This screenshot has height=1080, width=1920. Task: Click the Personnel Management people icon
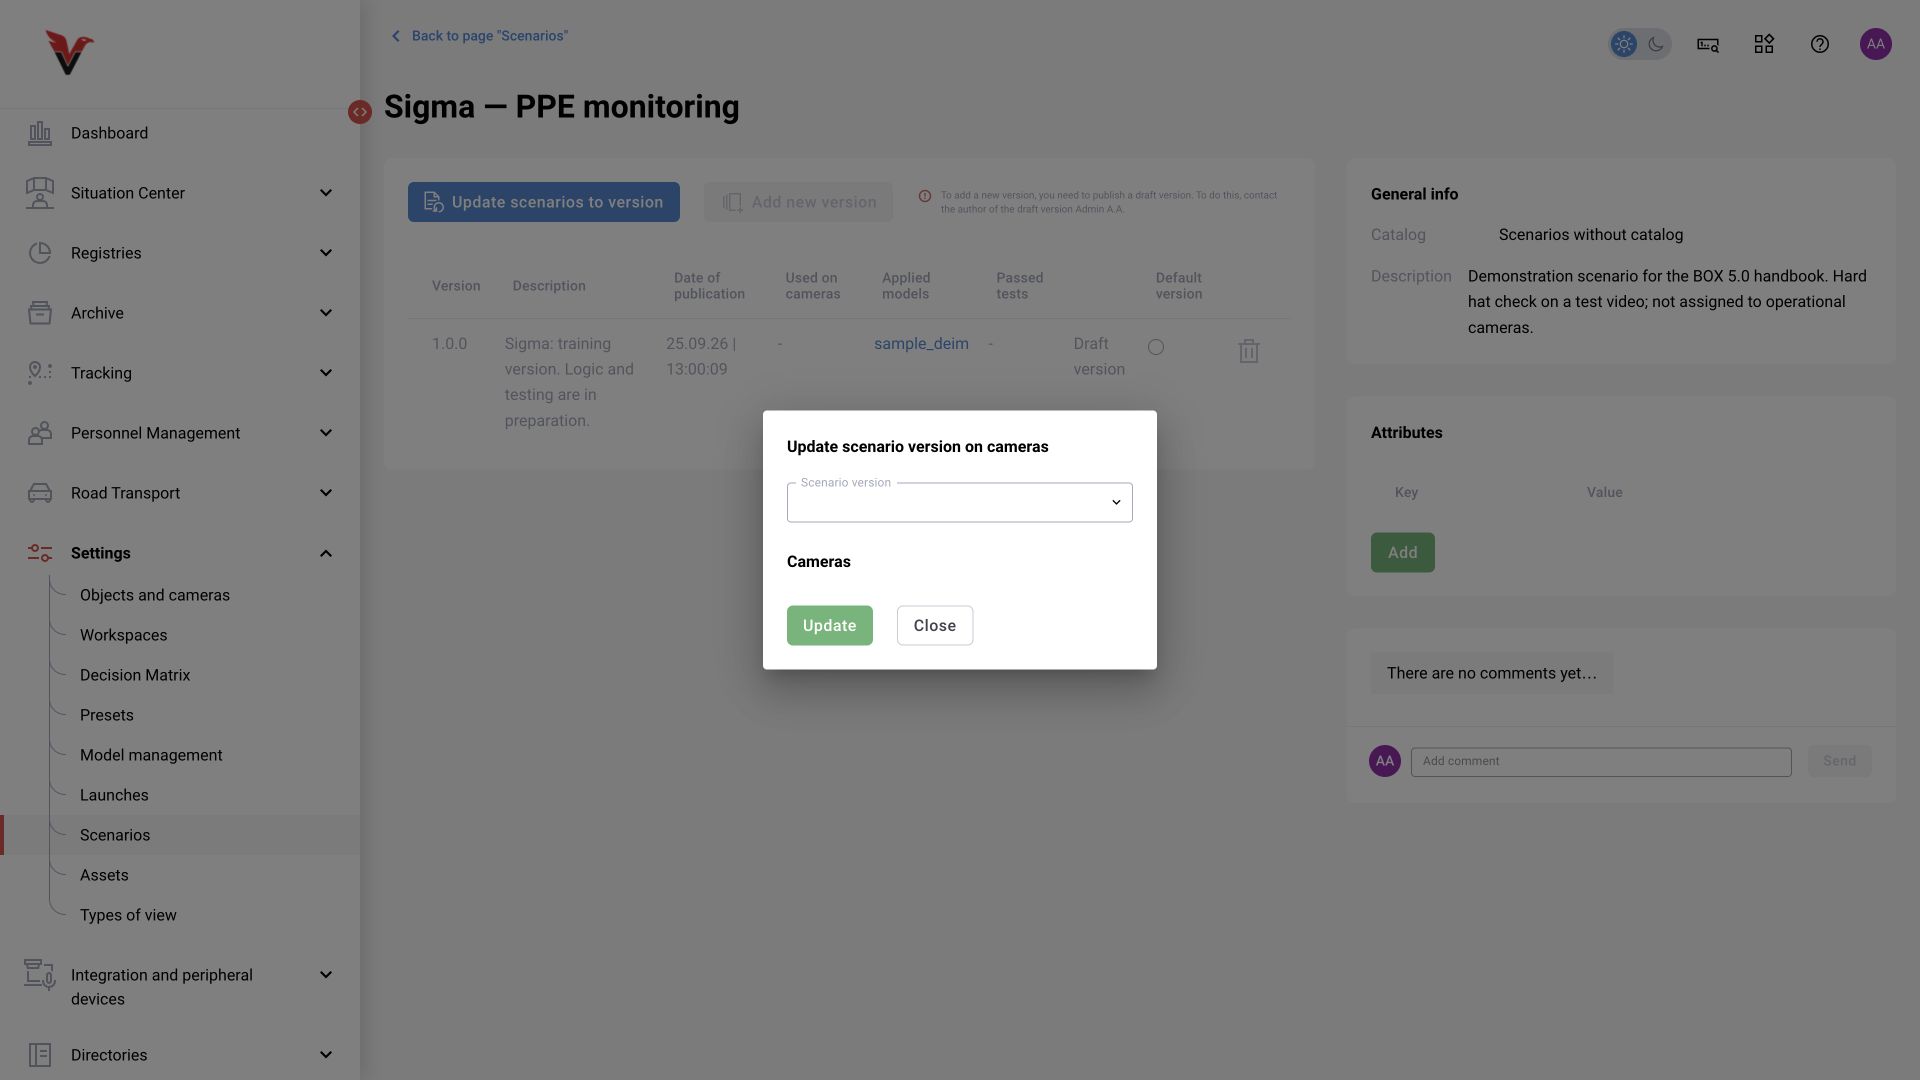click(x=40, y=433)
